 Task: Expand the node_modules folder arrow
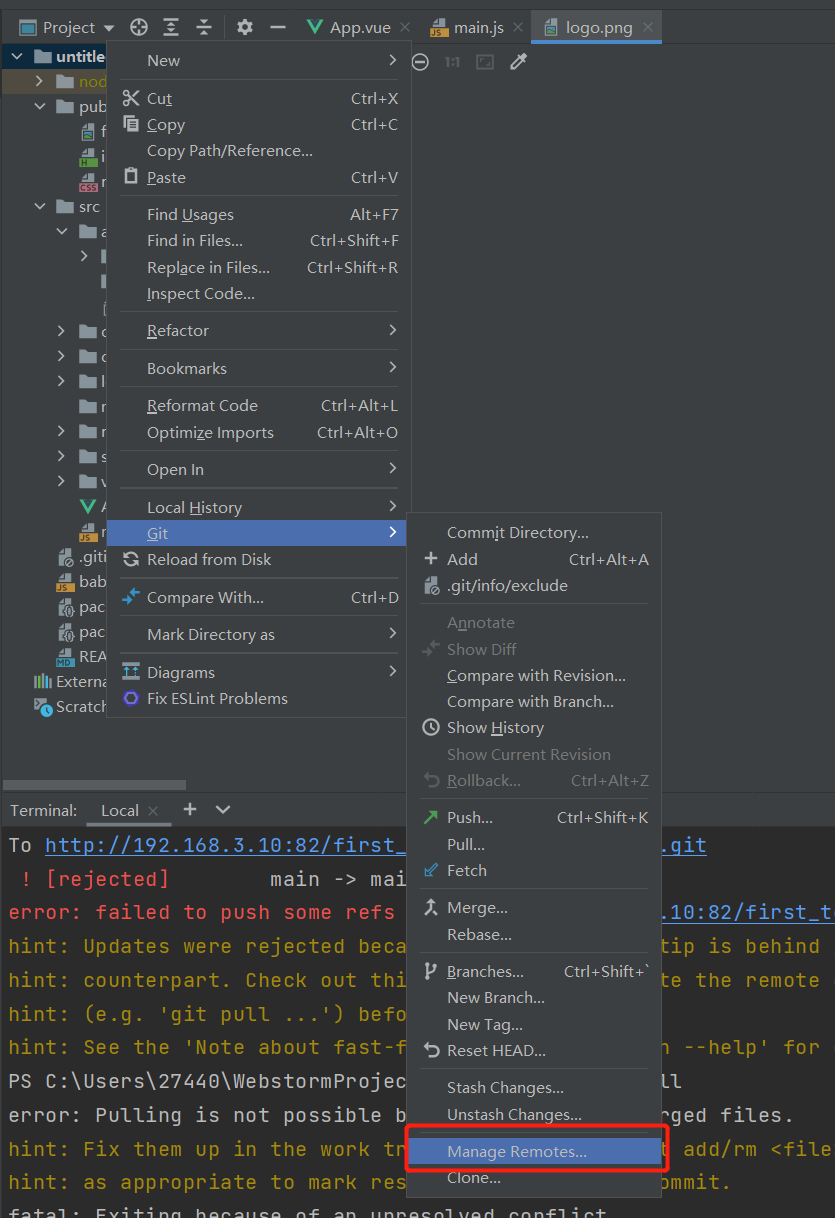(x=40, y=82)
